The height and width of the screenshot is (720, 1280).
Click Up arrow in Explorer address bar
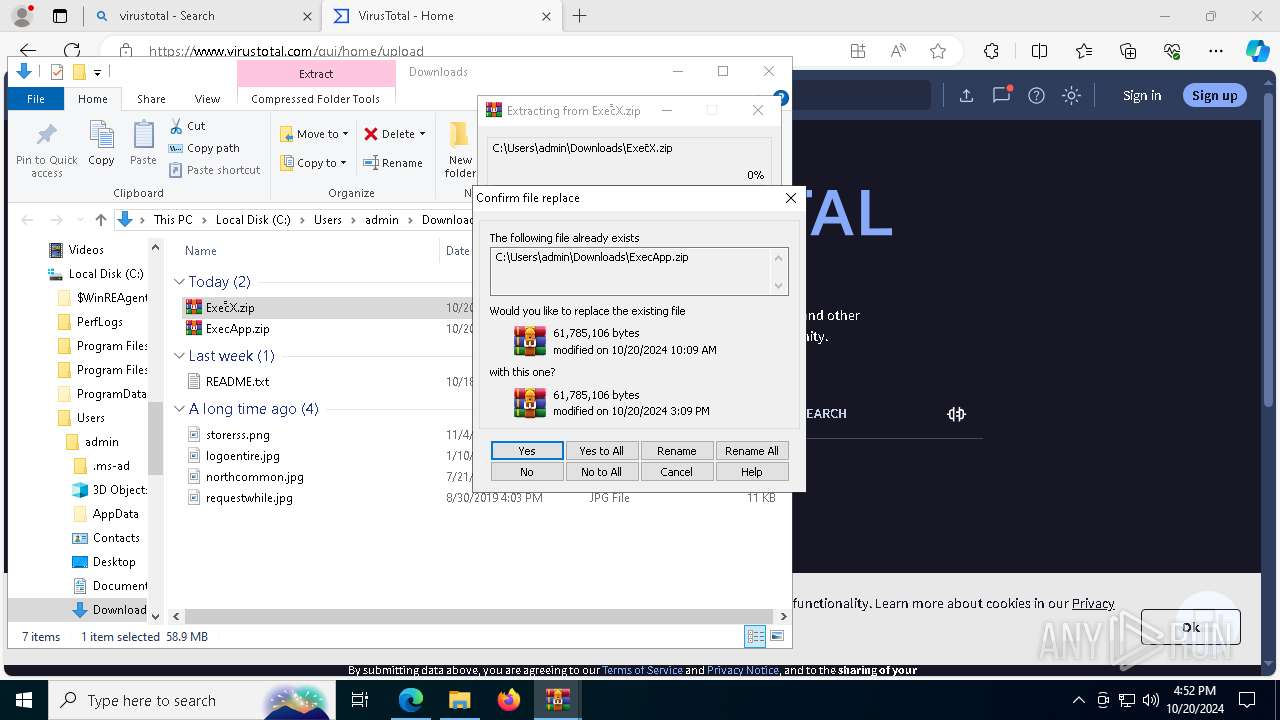pos(101,220)
